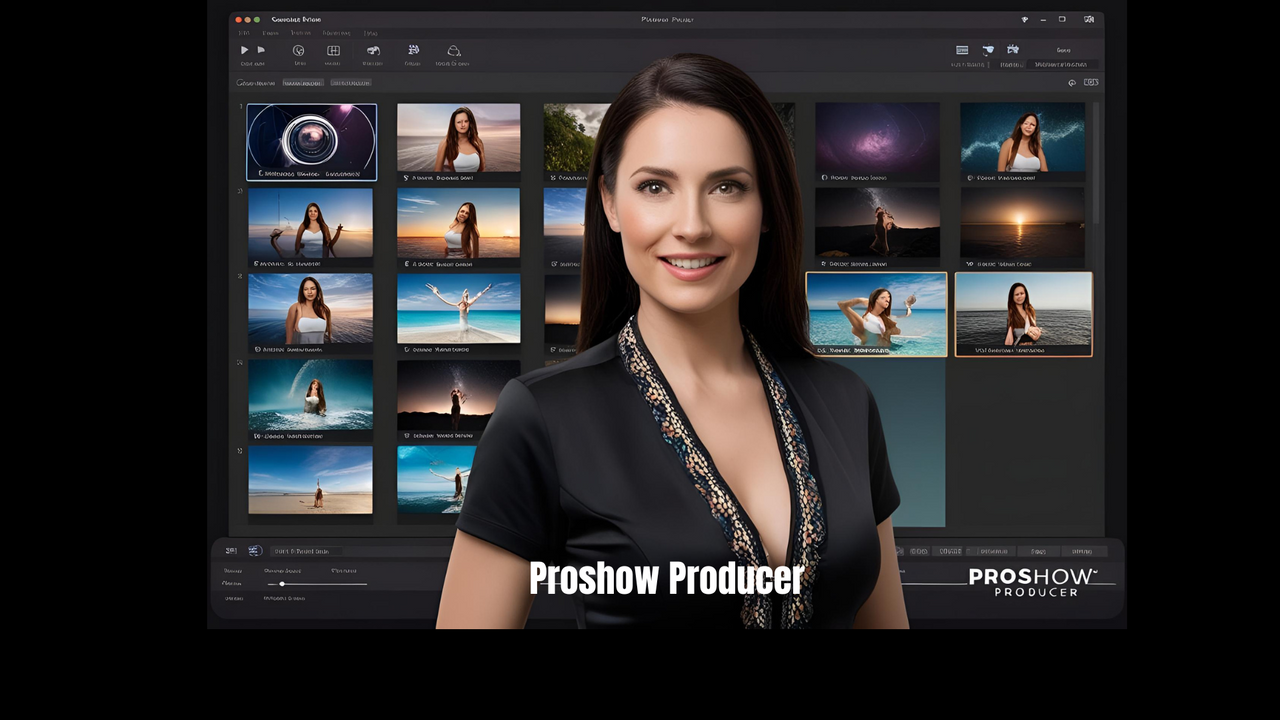Select the ocean sunset thumbnail with sun
Viewport: 1280px width, 720px height.
tap(1022, 222)
